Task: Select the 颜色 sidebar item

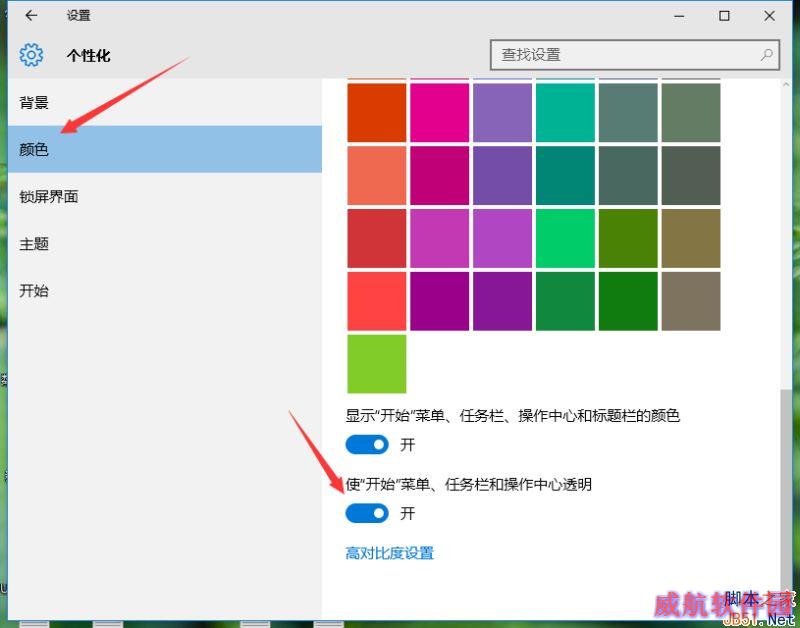Action: coord(165,149)
